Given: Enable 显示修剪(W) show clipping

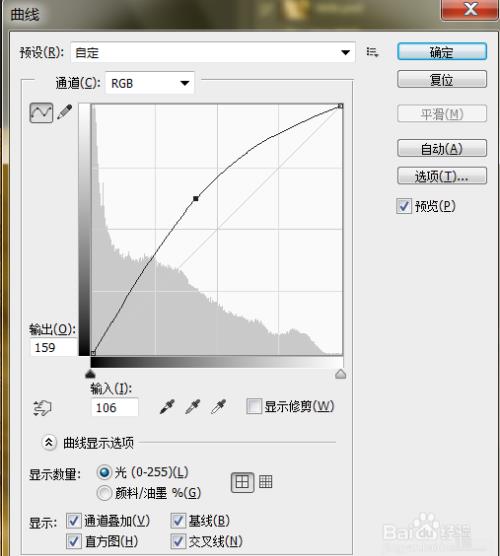Looking at the screenshot, I should click(254, 406).
